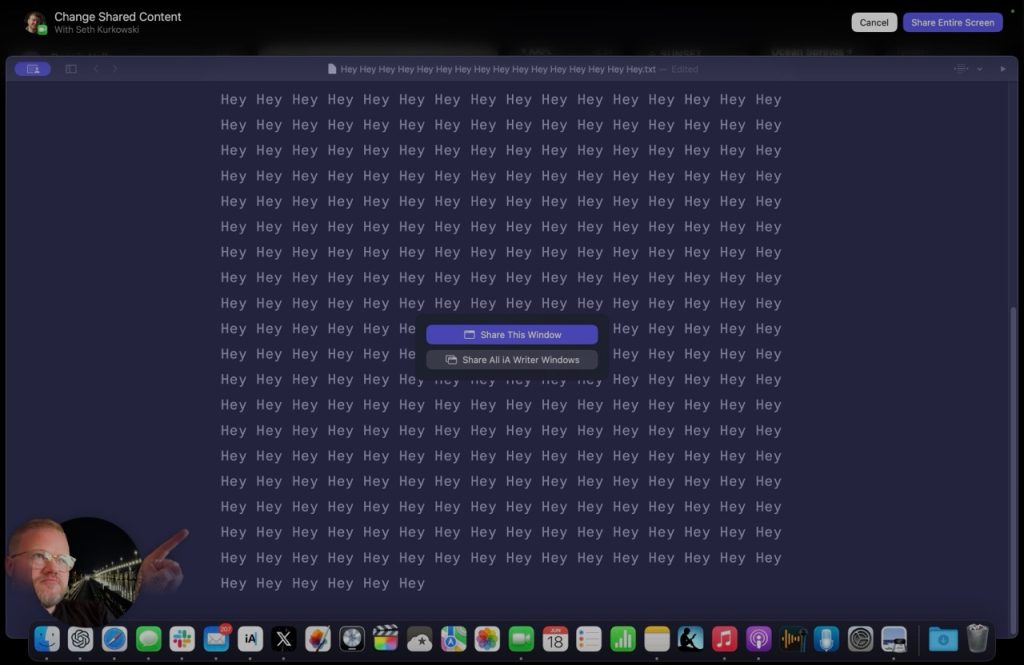This screenshot has width=1024, height=665.
Task: Open Final Cut Pro from the dock
Action: (385, 638)
